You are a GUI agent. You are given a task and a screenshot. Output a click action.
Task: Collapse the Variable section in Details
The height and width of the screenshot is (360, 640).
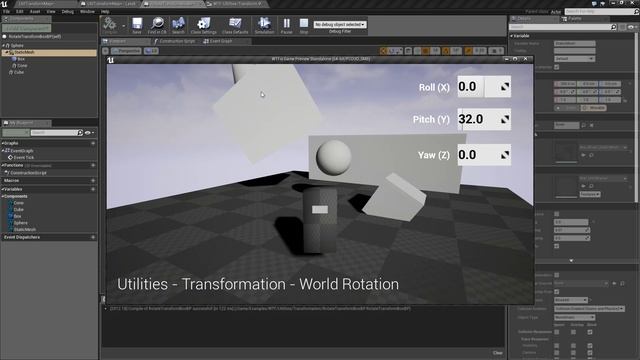pos(512,36)
